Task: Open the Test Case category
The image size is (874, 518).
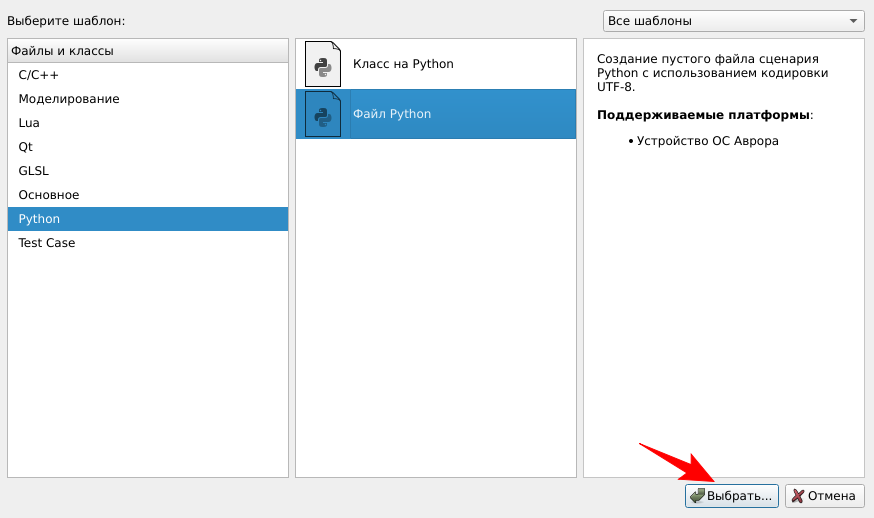Action: tap(46, 243)
